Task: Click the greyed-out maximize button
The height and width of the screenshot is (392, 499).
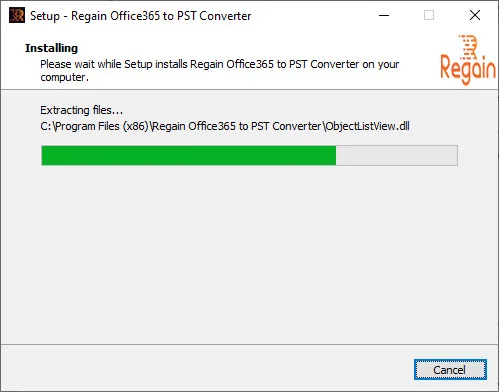Action: [429, 15]
